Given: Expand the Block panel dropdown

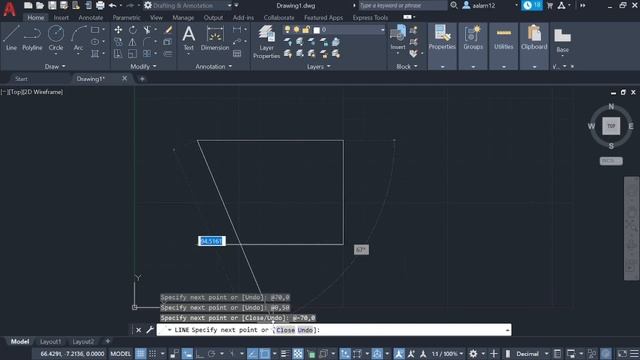Looking at the screenshot, I should (407, 66).
